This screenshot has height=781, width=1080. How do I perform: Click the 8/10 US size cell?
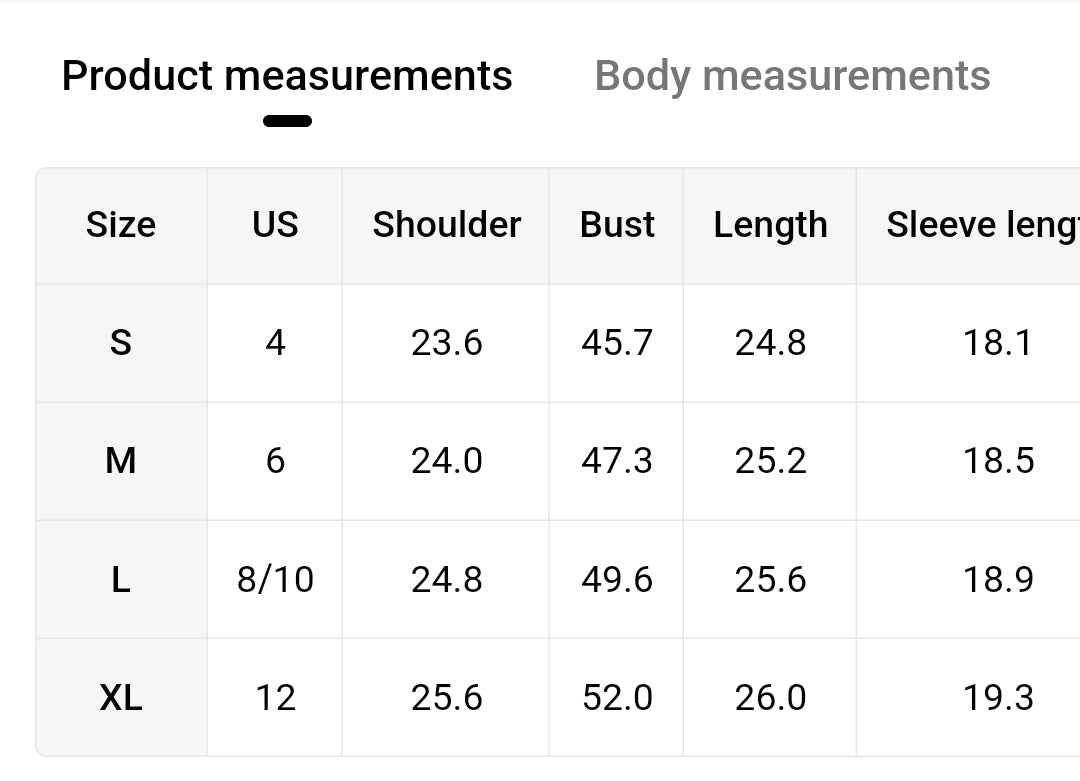275,579
